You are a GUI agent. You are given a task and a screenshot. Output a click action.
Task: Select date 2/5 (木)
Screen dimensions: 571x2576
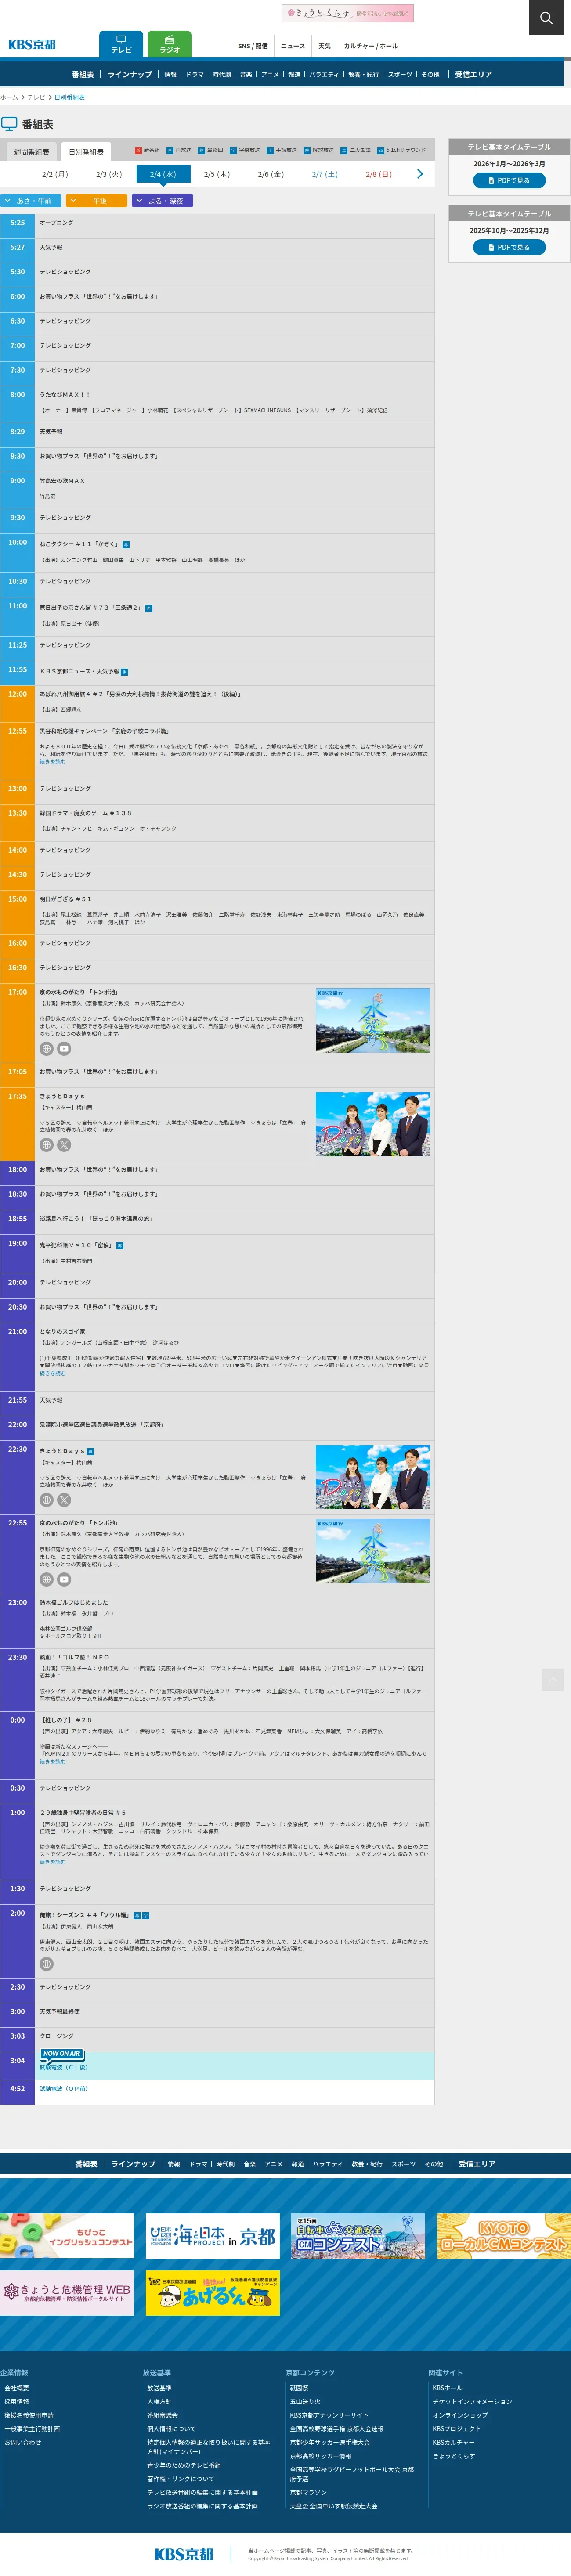pyautogui.click(x=217, y=174)
